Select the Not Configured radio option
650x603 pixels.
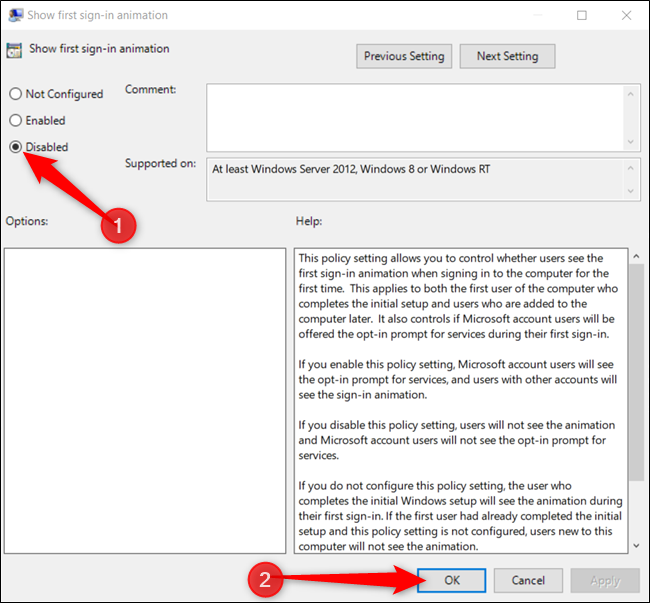pos(56,94)
